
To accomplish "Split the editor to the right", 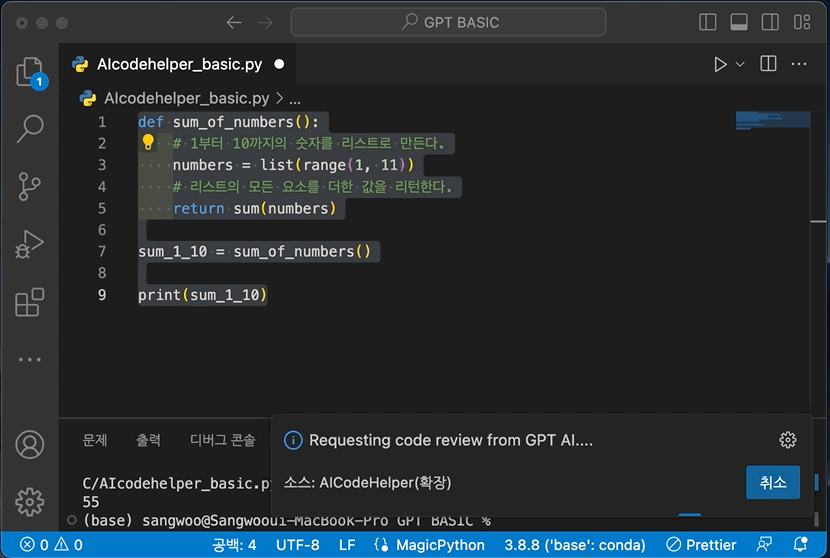I will point(768,64).
